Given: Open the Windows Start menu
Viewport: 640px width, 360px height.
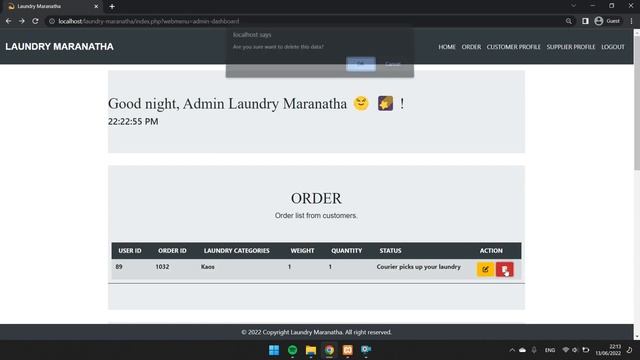Looking at the screenshot, I should coord(274,350).
